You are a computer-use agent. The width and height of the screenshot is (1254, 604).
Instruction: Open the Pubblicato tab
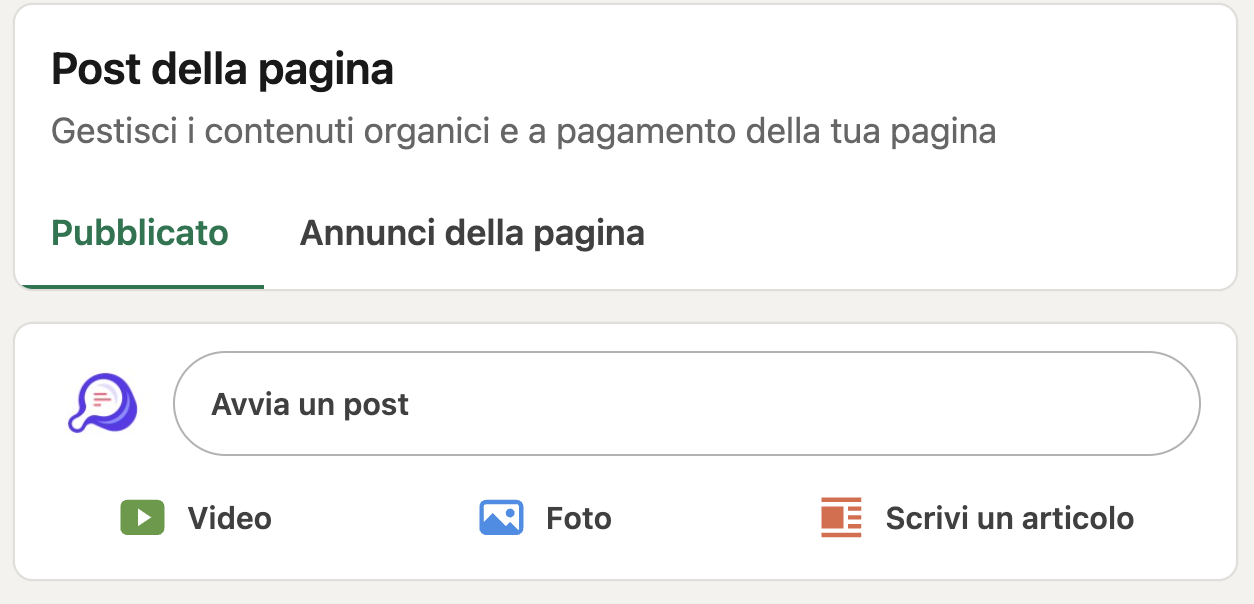(x=140, y=234)
